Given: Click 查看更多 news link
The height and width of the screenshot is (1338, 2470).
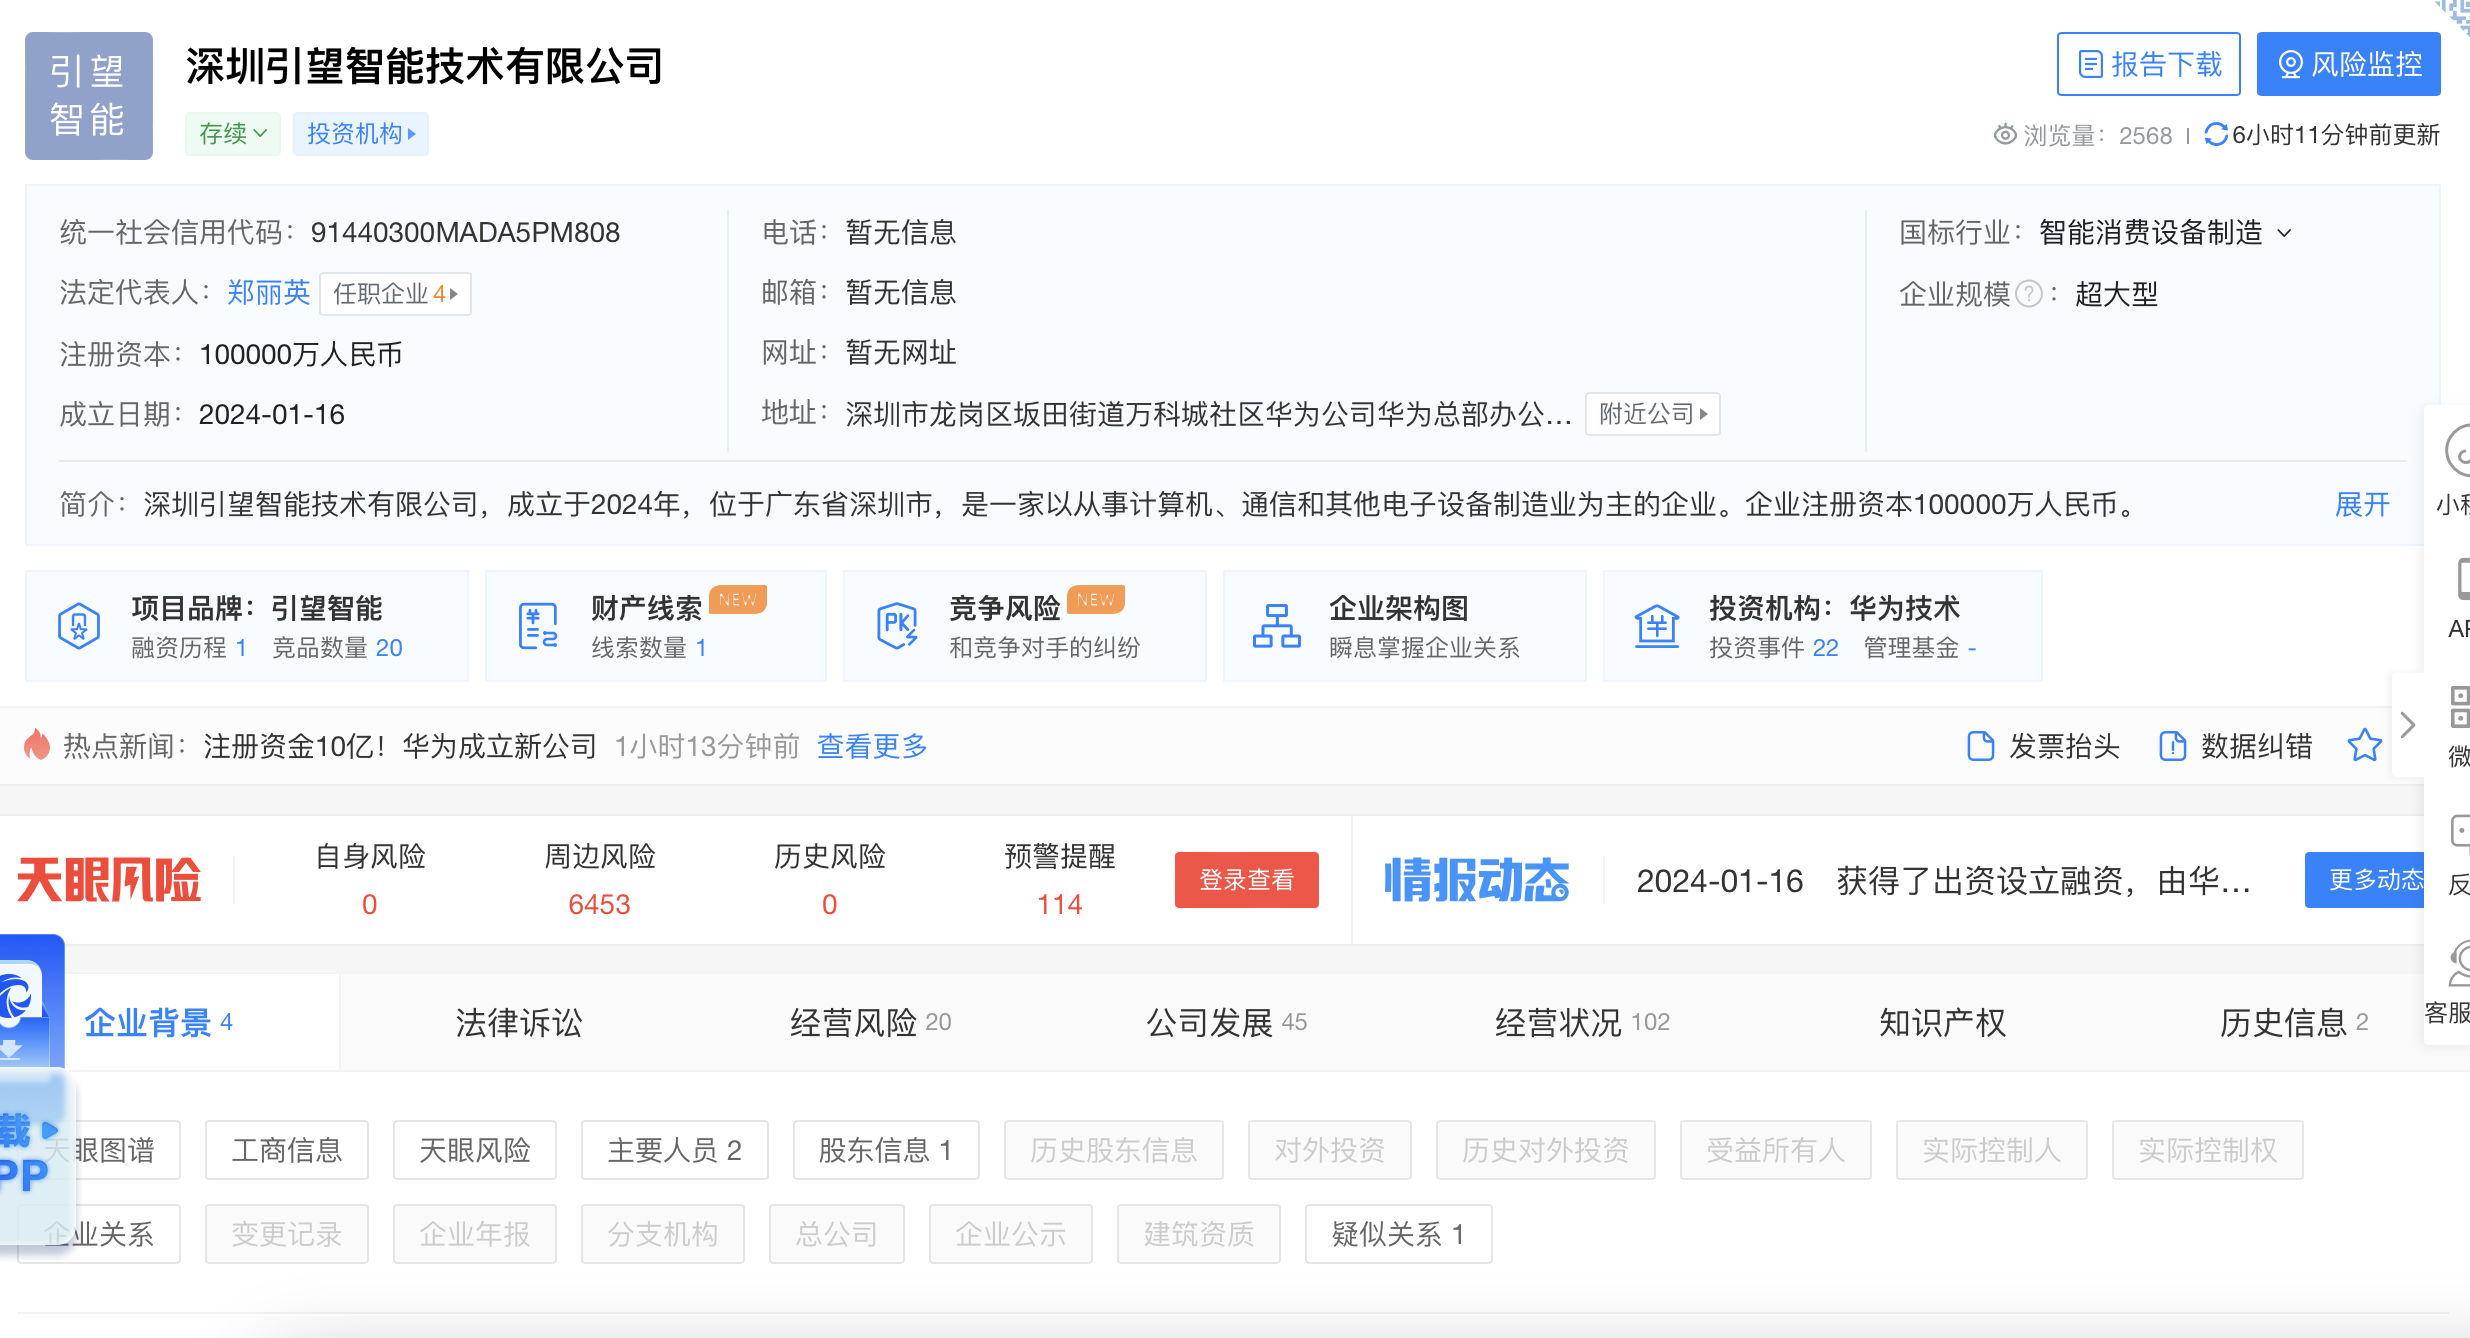Looking at the screenshot, I should pos(872,746).
